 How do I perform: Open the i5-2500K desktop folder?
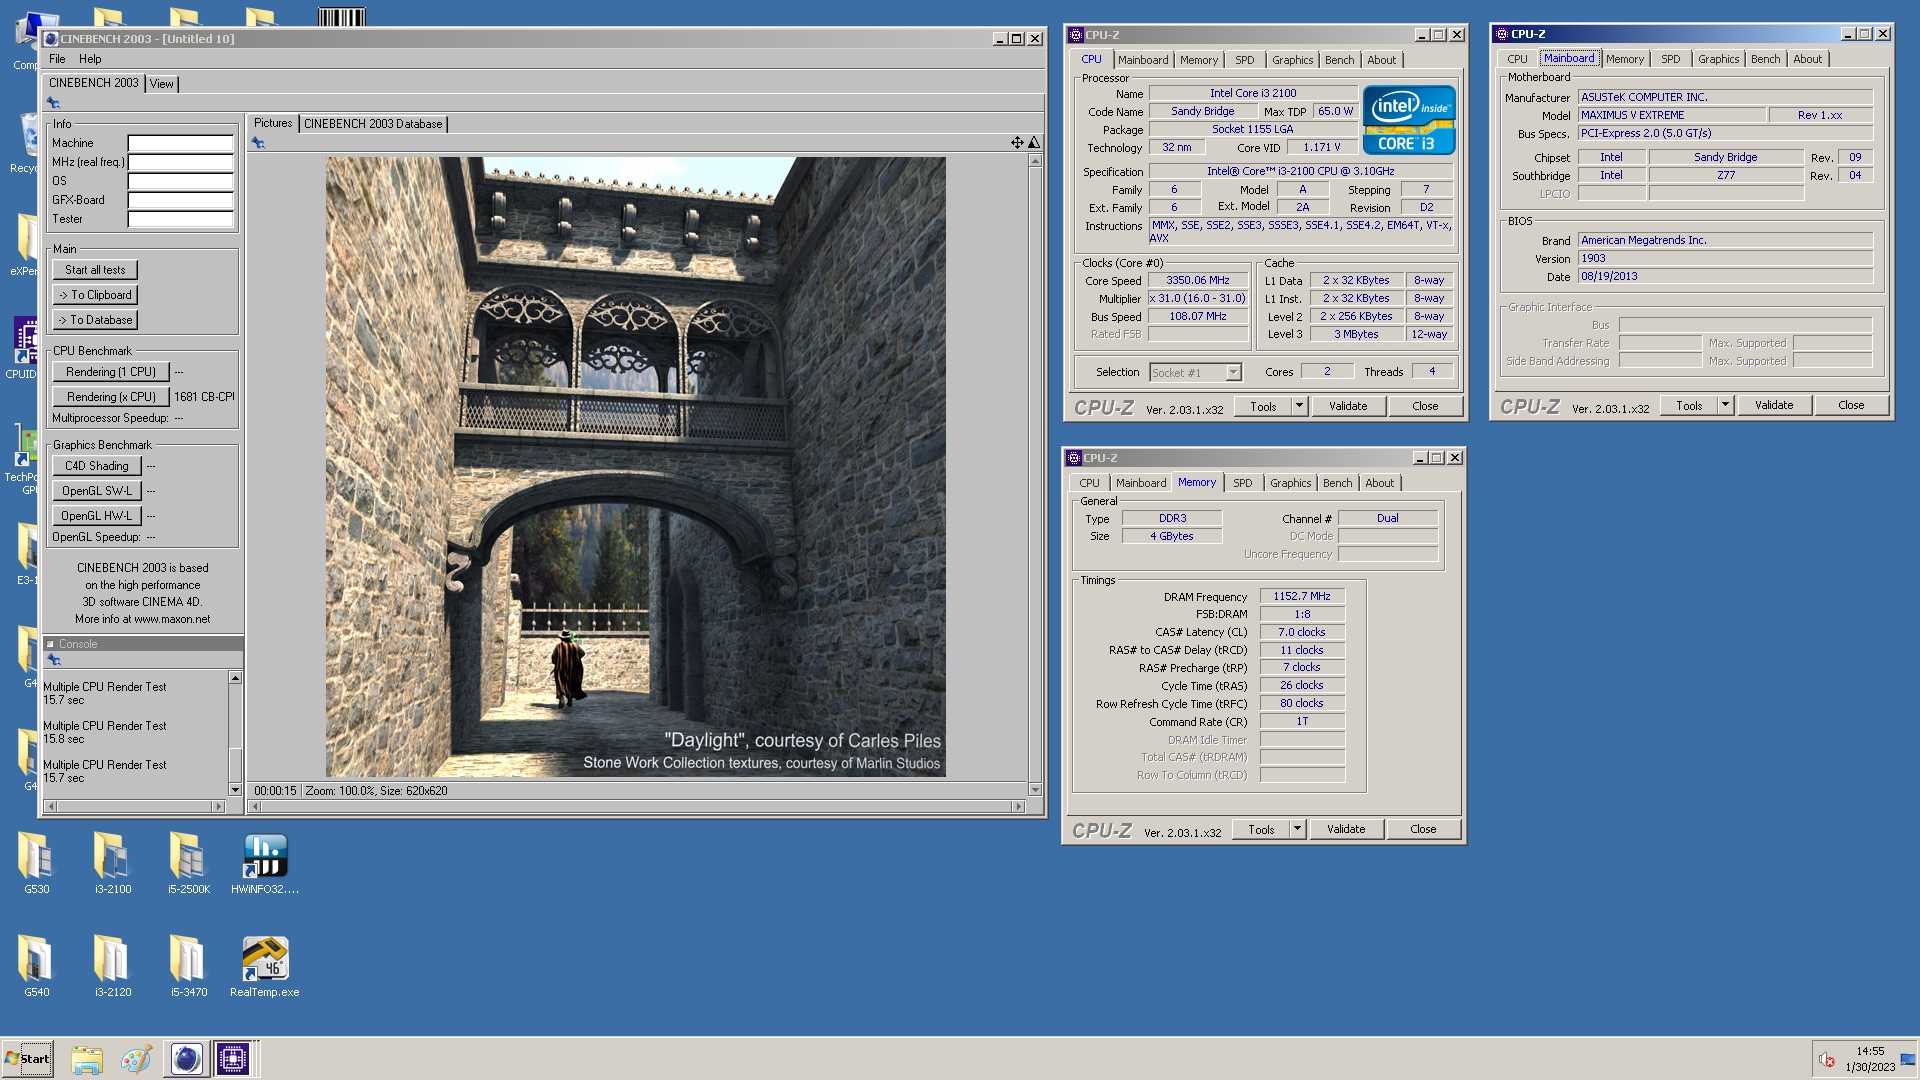188,863
